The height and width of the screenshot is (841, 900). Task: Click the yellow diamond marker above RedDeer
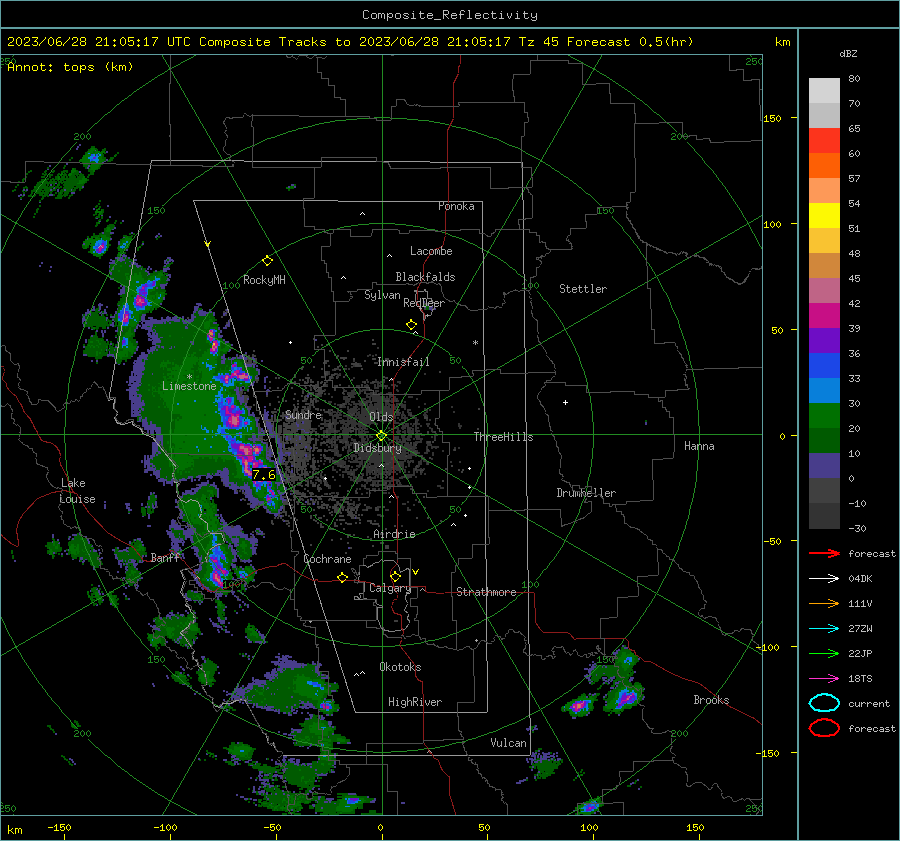pos(411,325)
